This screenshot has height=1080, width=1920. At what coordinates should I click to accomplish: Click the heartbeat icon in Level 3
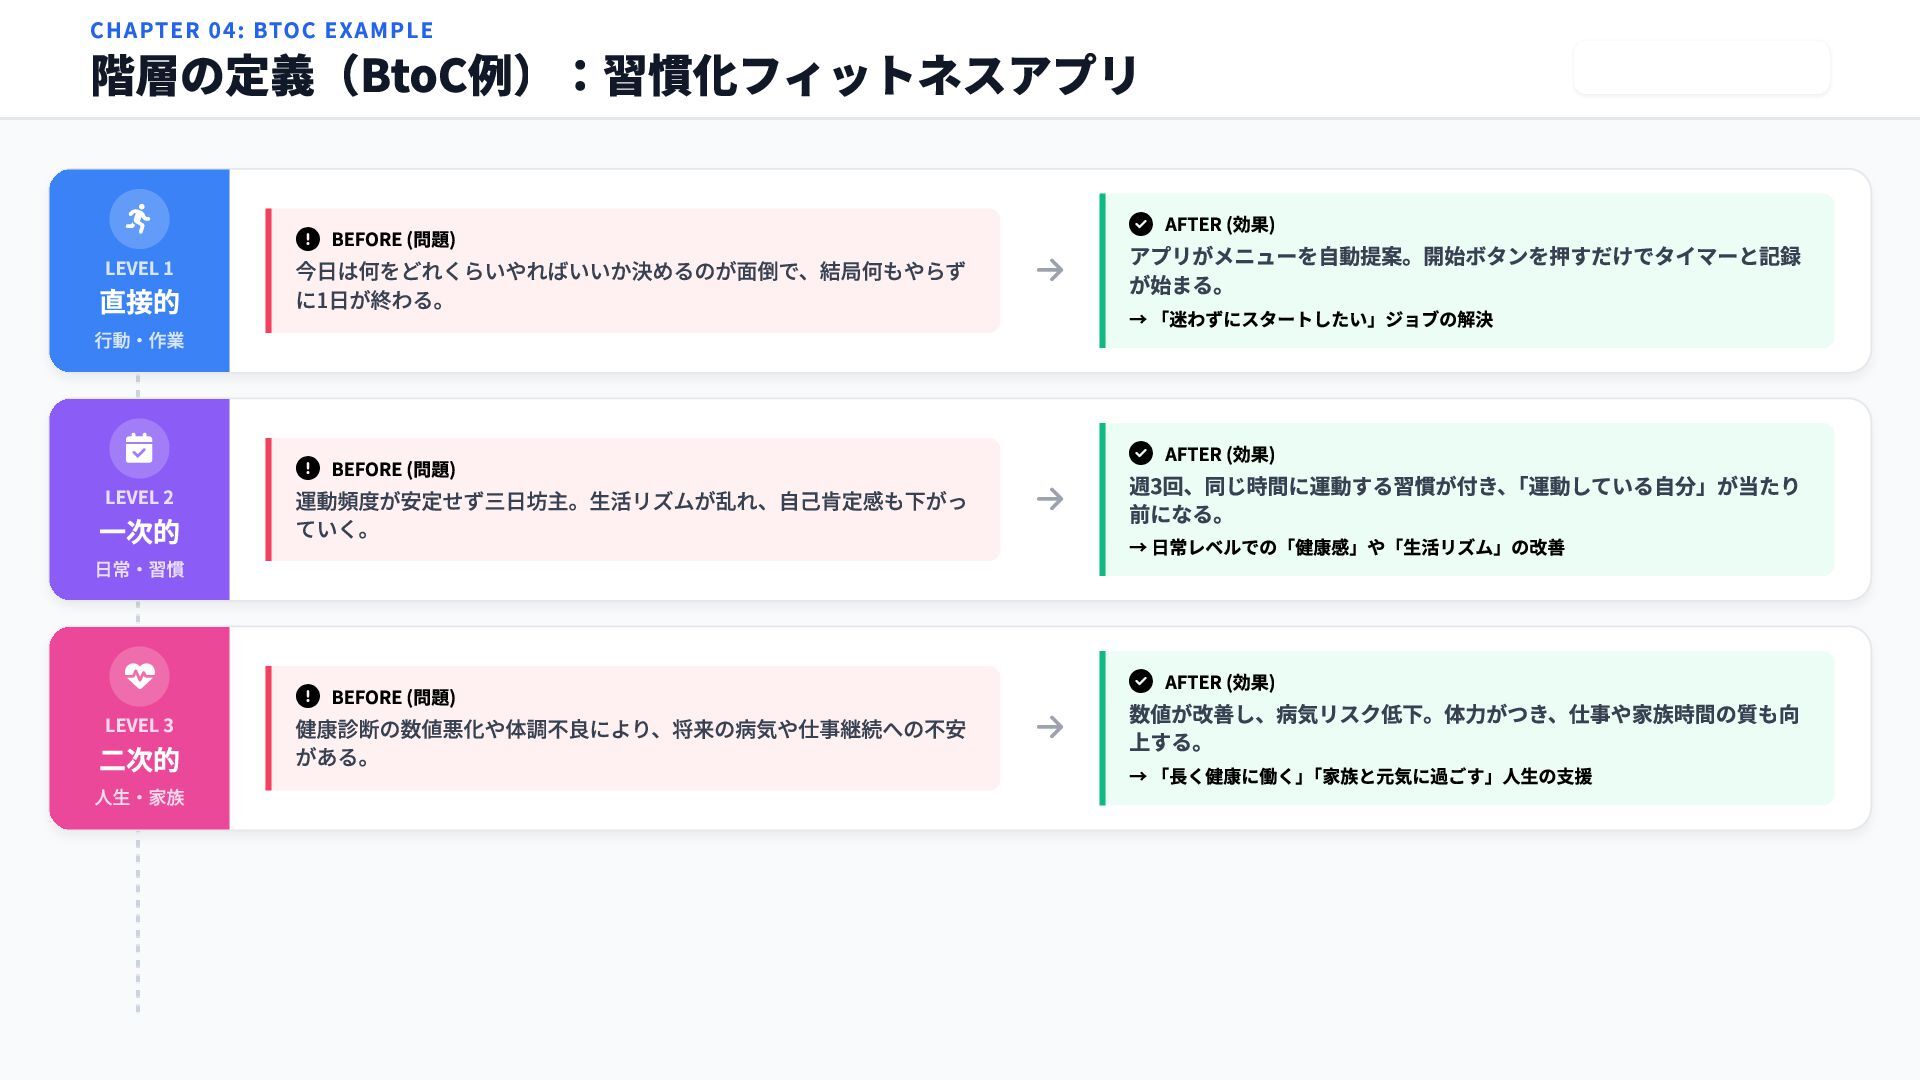point(139,676)
